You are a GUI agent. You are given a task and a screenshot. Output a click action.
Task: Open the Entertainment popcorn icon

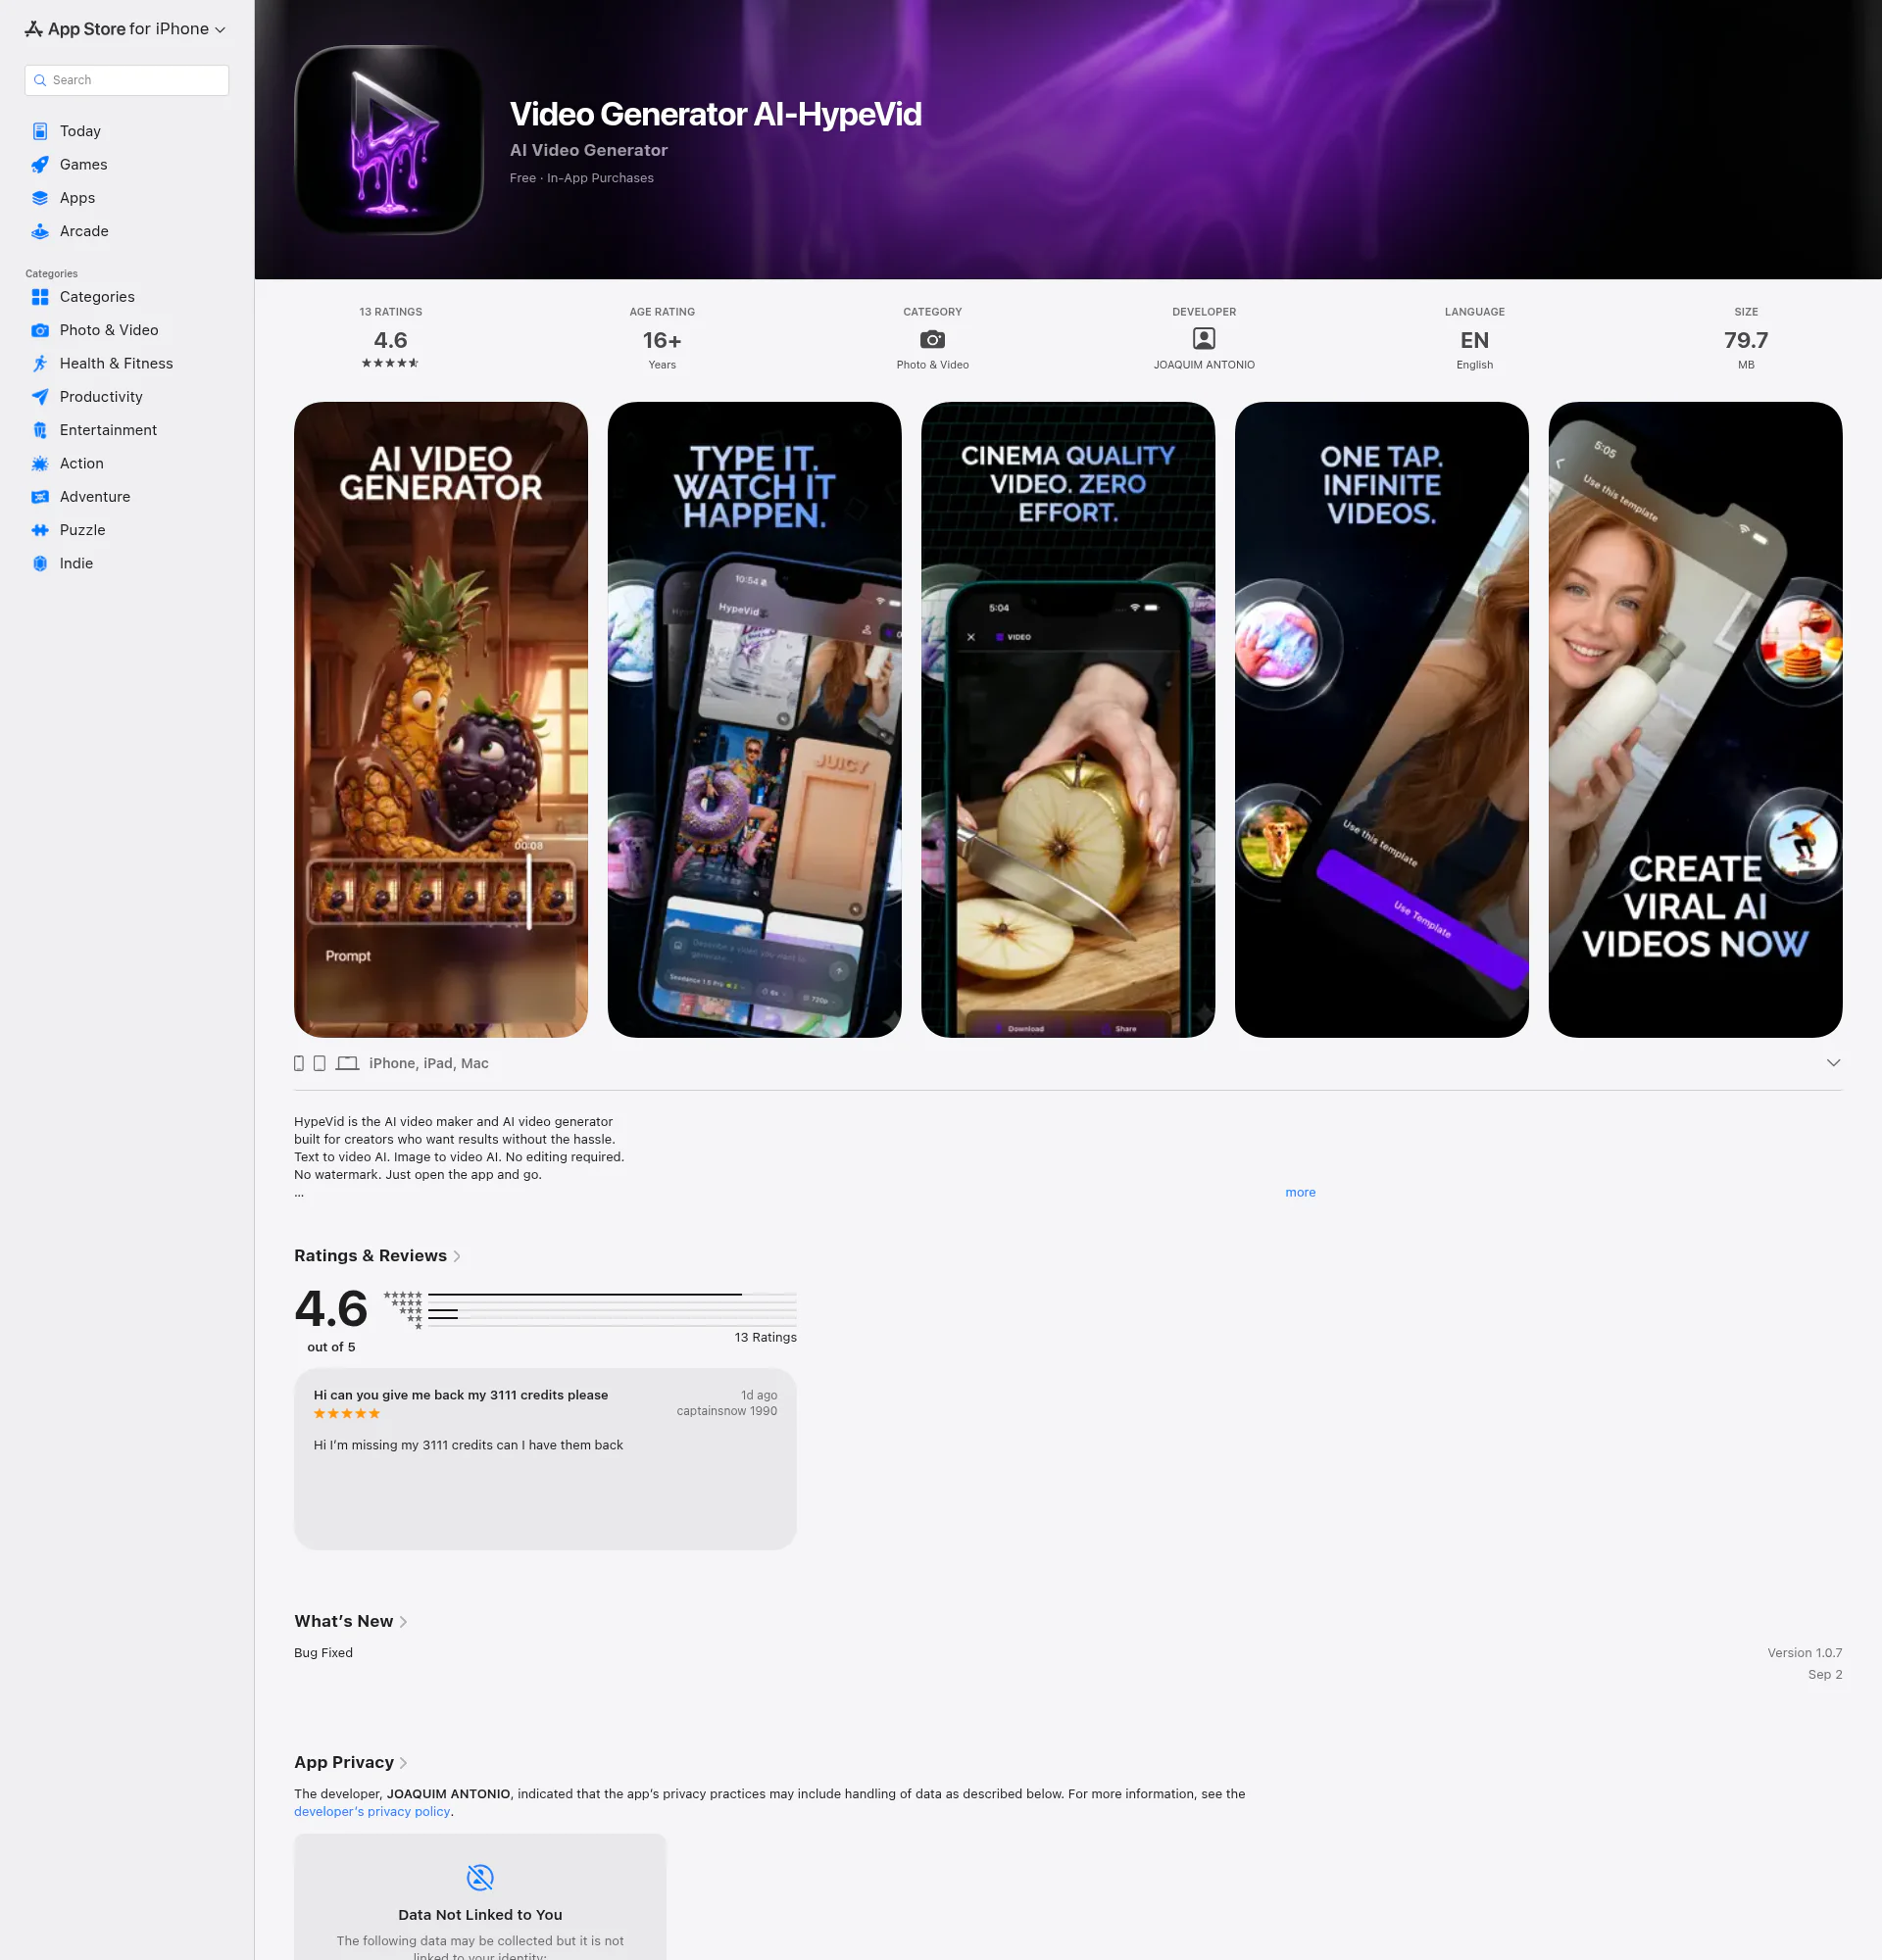(40, 430)
